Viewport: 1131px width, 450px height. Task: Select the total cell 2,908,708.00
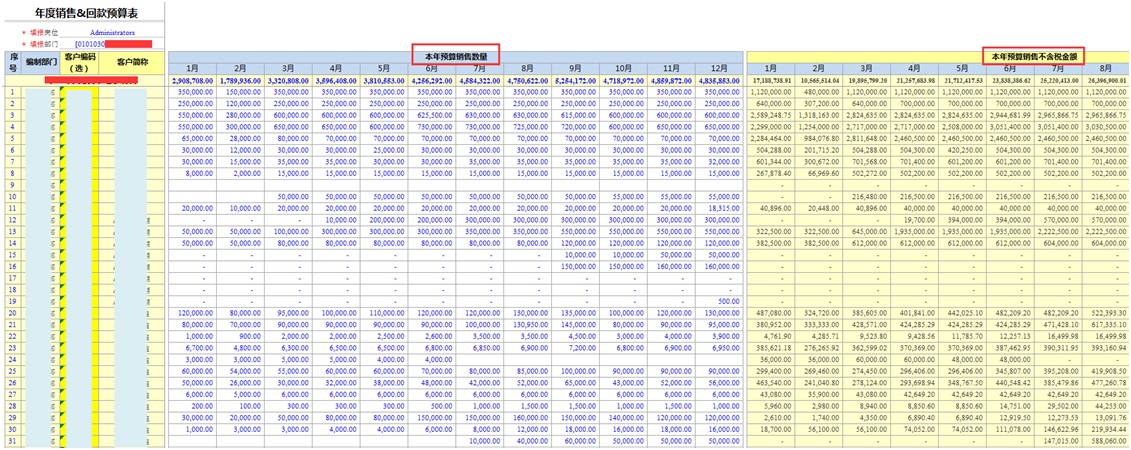pos(192,80)
